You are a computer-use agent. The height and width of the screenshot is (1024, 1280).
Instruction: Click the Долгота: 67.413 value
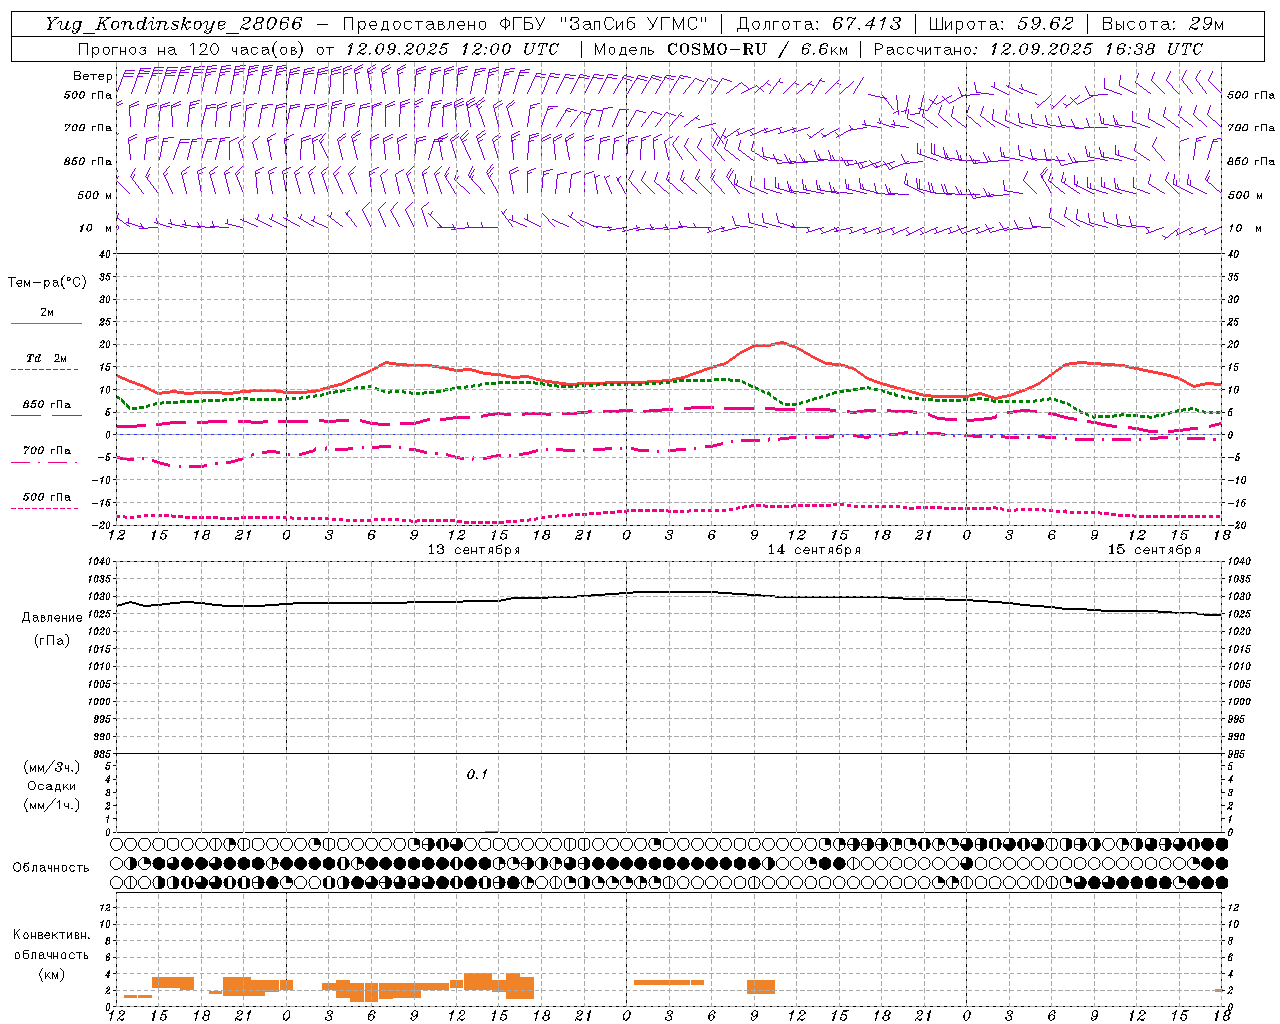point(819,24)
